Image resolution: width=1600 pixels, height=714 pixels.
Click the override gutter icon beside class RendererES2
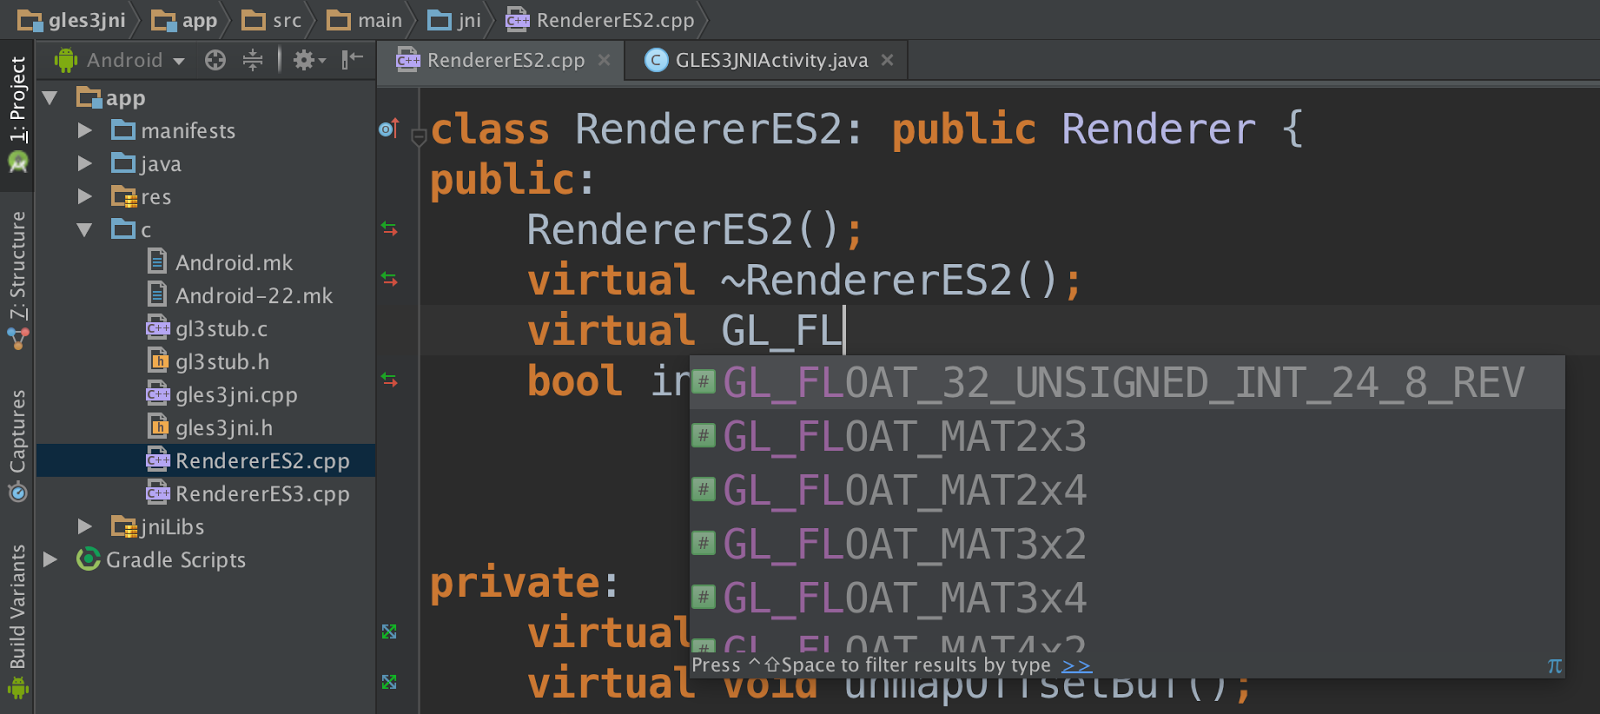[x=389, y=128]
